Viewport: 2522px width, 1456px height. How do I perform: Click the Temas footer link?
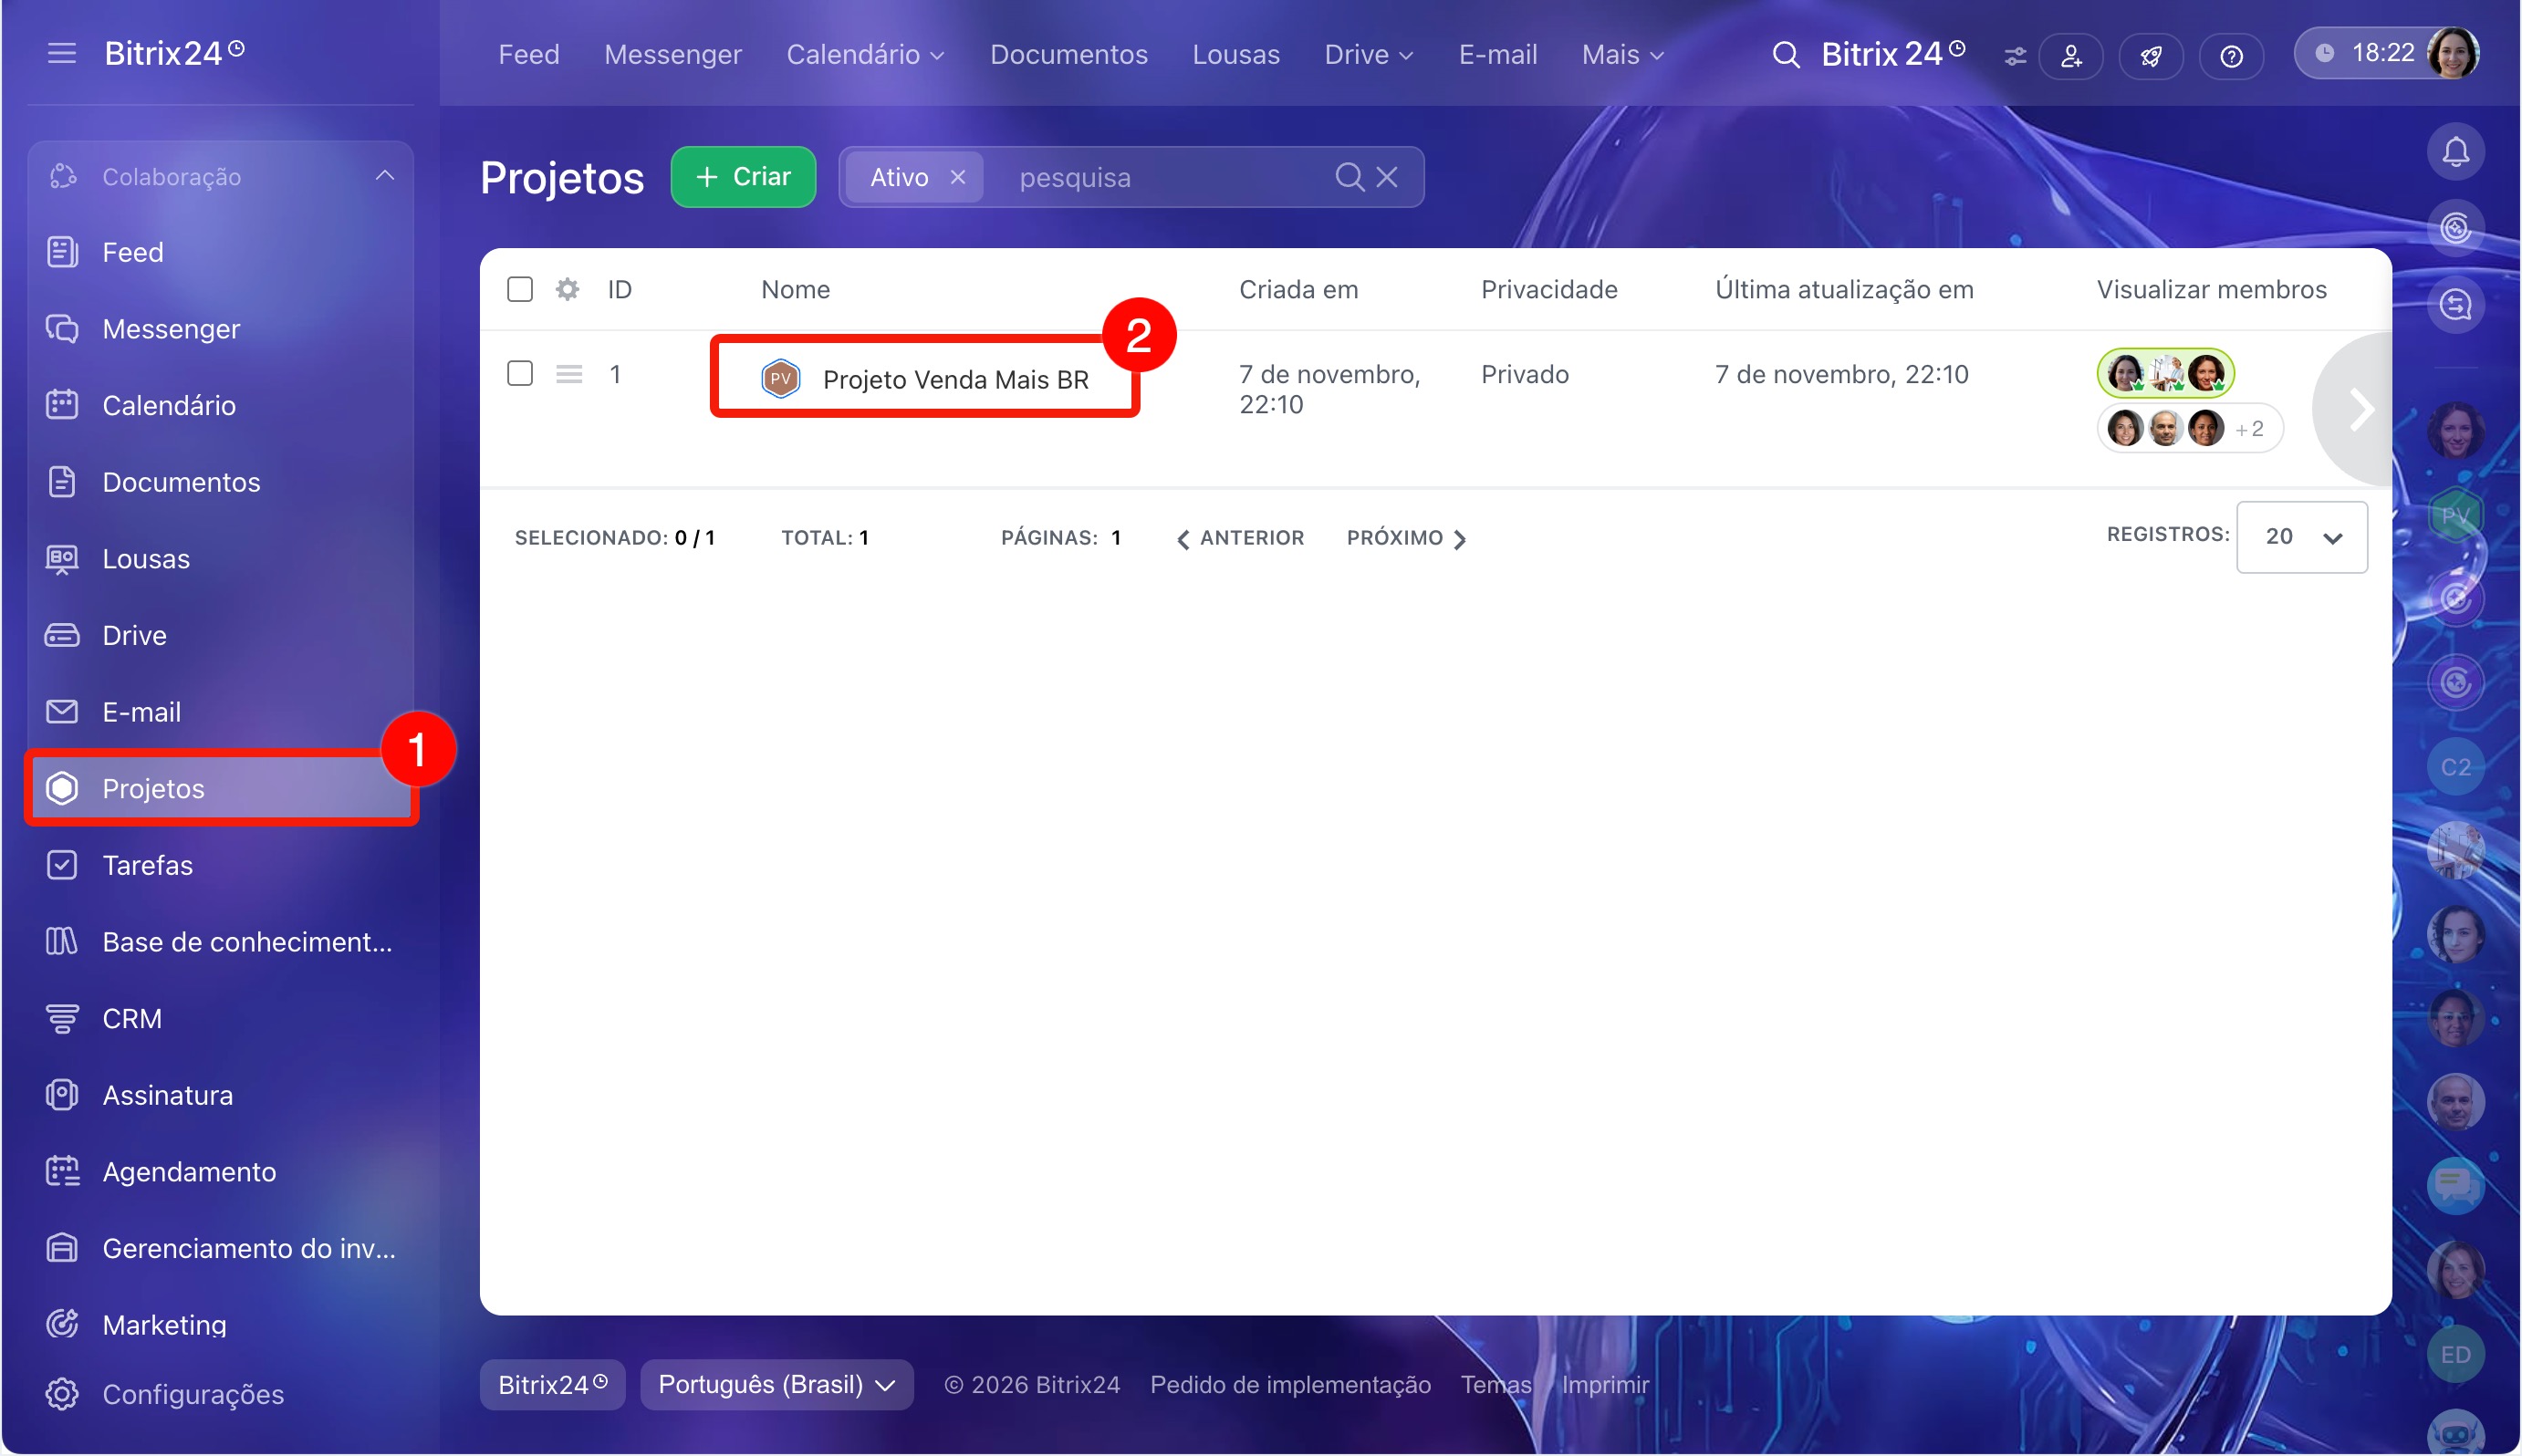(x=1496, y=1385)
